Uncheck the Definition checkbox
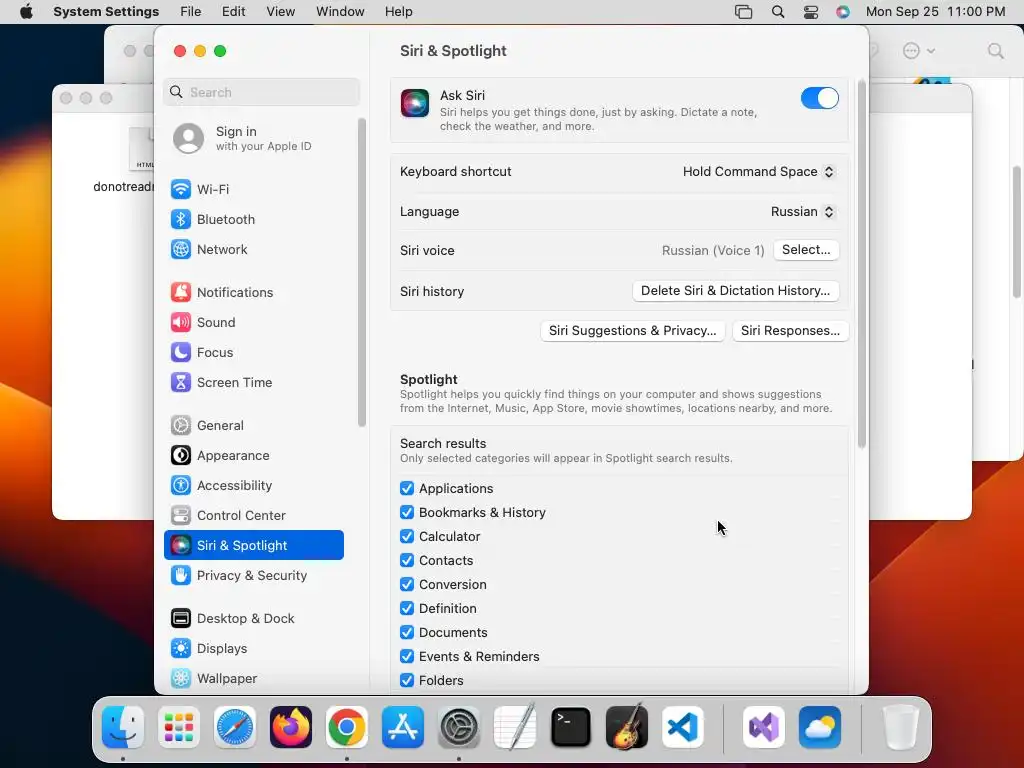This screenshot has width=1024, height=768. 407,609
